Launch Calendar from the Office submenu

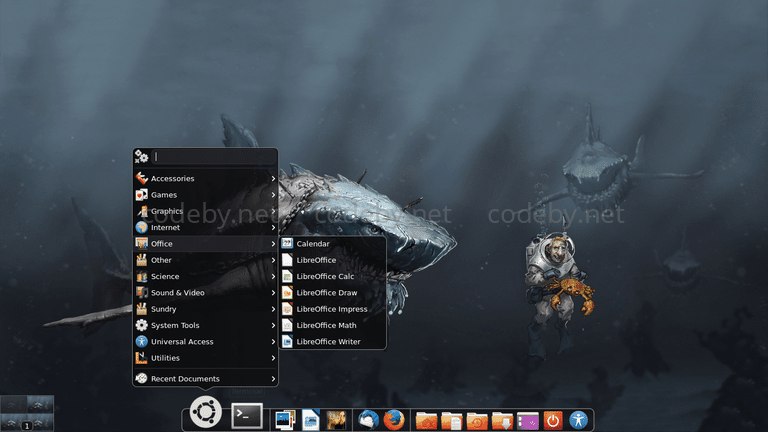(x=333, y=244)
